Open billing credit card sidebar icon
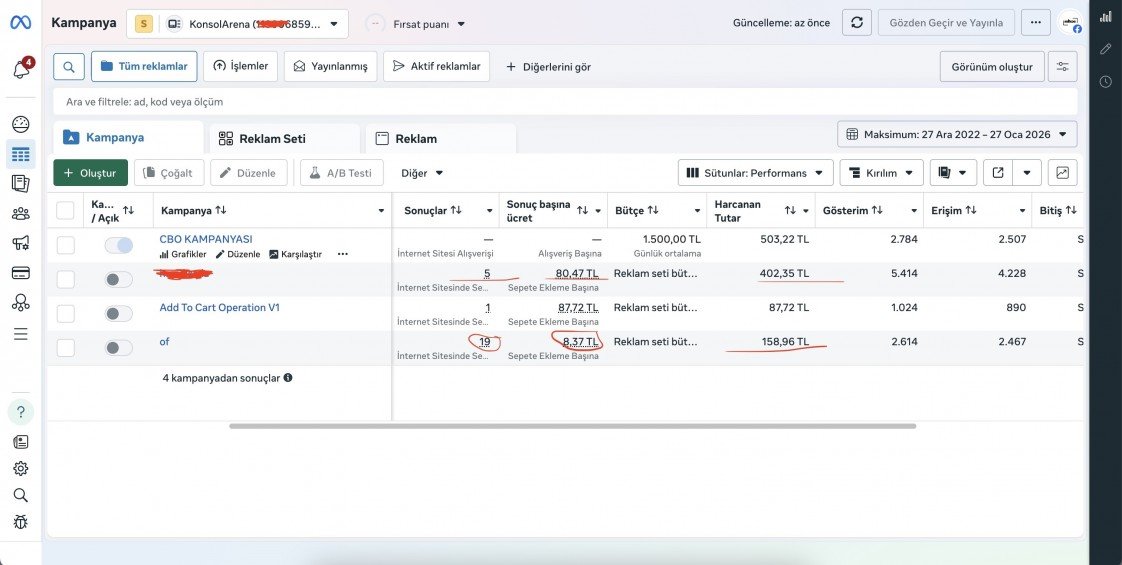The image size is (1122, 565). pos(21,272)
